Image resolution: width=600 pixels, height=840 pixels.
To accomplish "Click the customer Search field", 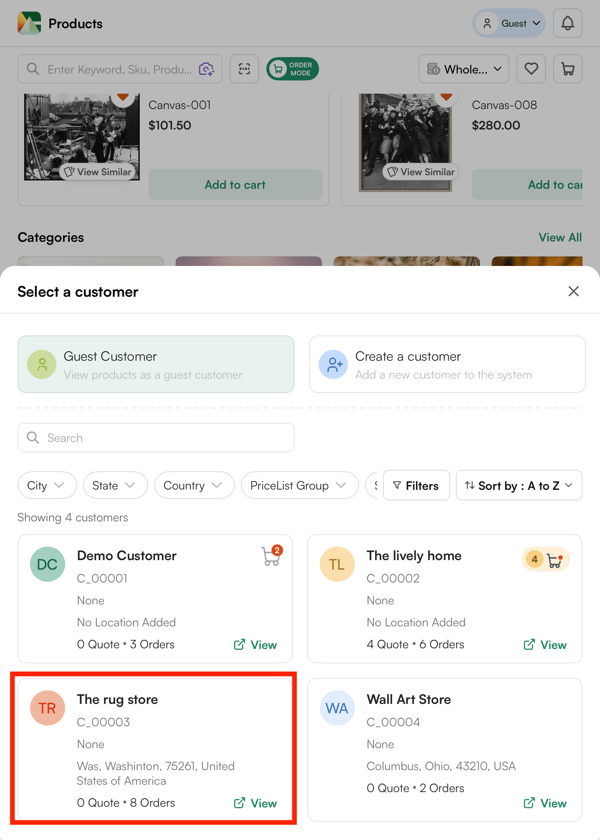I will [x=156, y=438].
